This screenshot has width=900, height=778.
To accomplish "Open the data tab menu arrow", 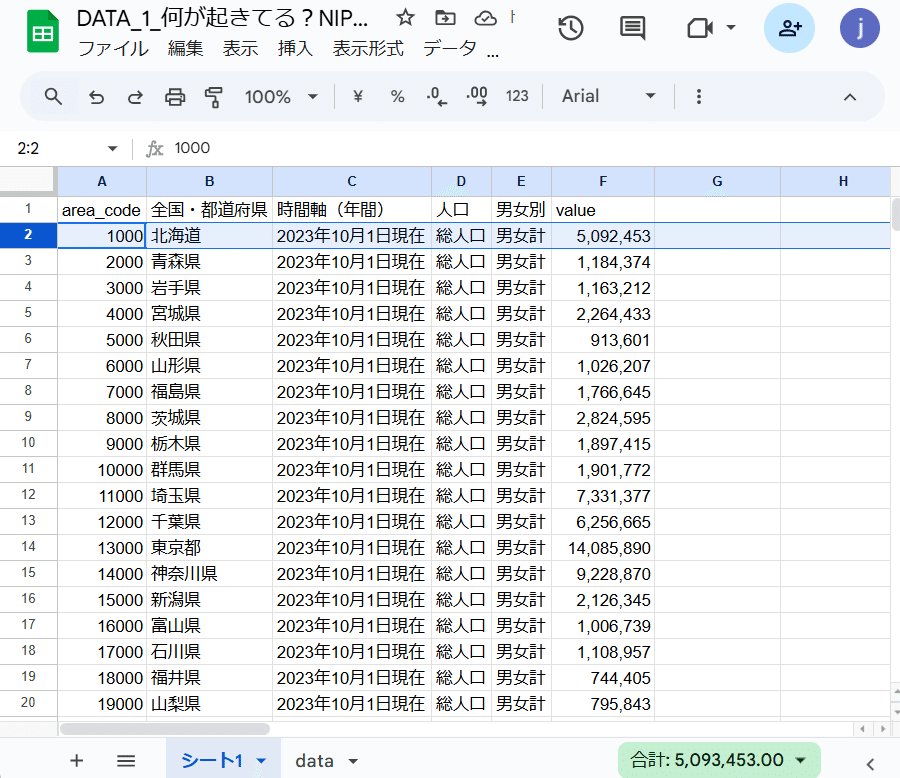I will point(353,761).
